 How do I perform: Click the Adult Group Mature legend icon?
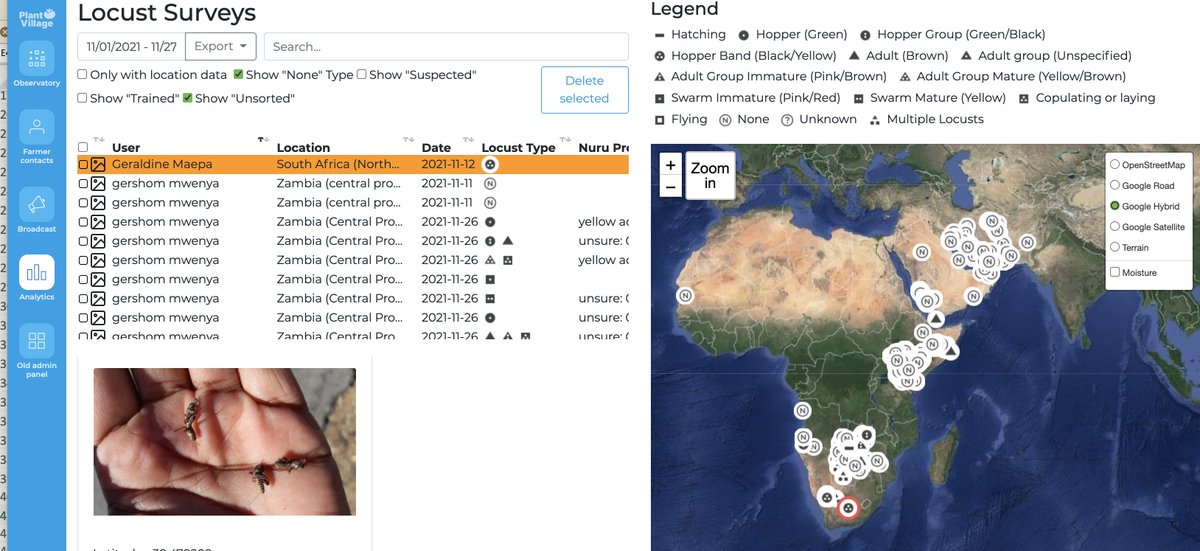click(905, 77)
